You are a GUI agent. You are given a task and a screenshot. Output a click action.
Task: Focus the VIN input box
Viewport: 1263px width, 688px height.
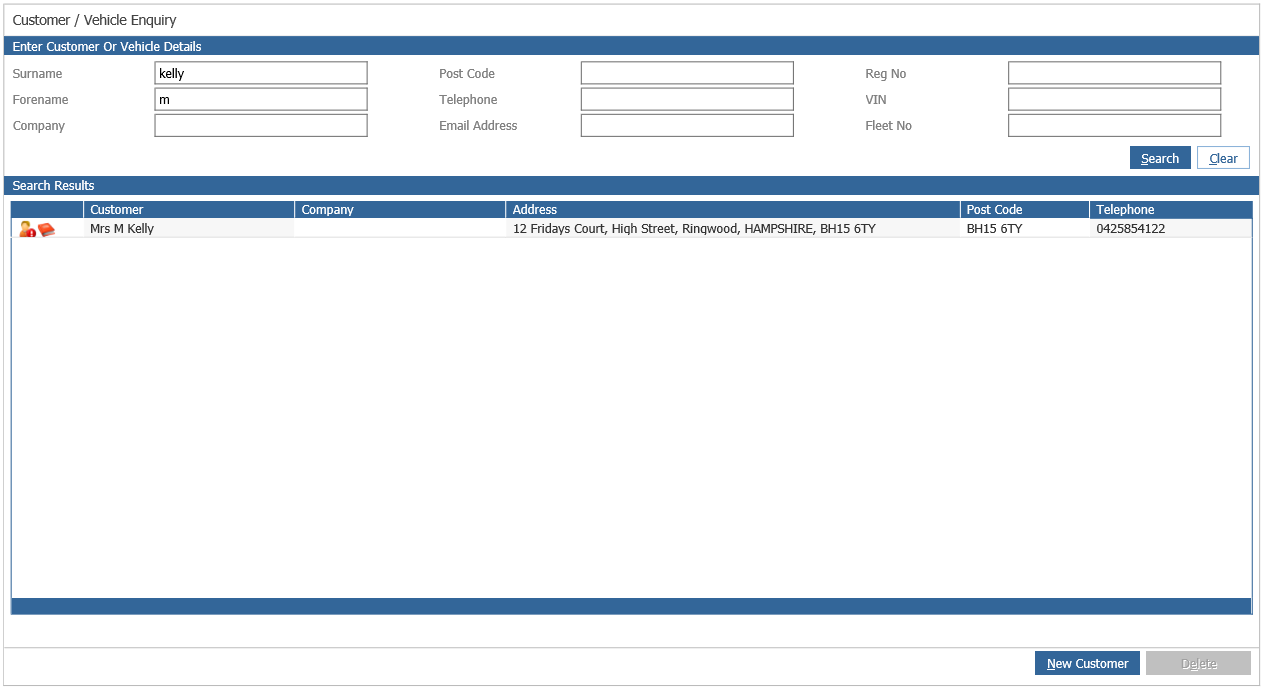(x=1114, y=99)
